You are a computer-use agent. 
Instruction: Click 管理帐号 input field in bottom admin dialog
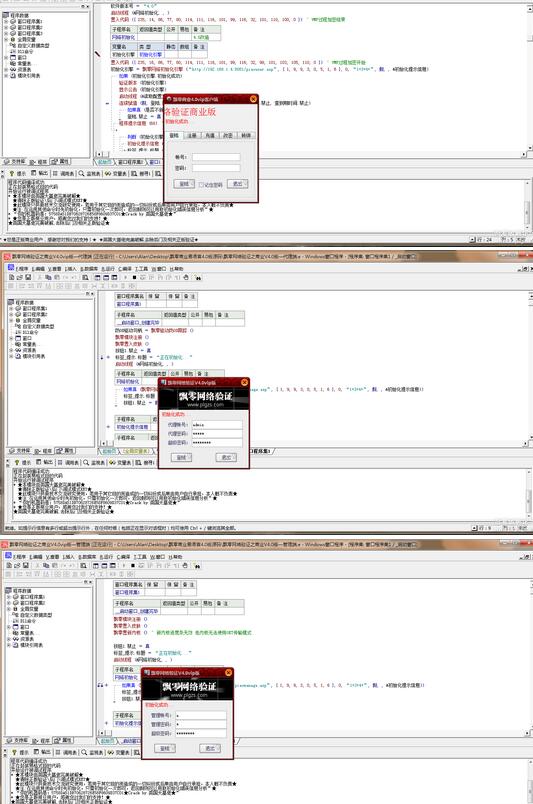click(200, 715)
